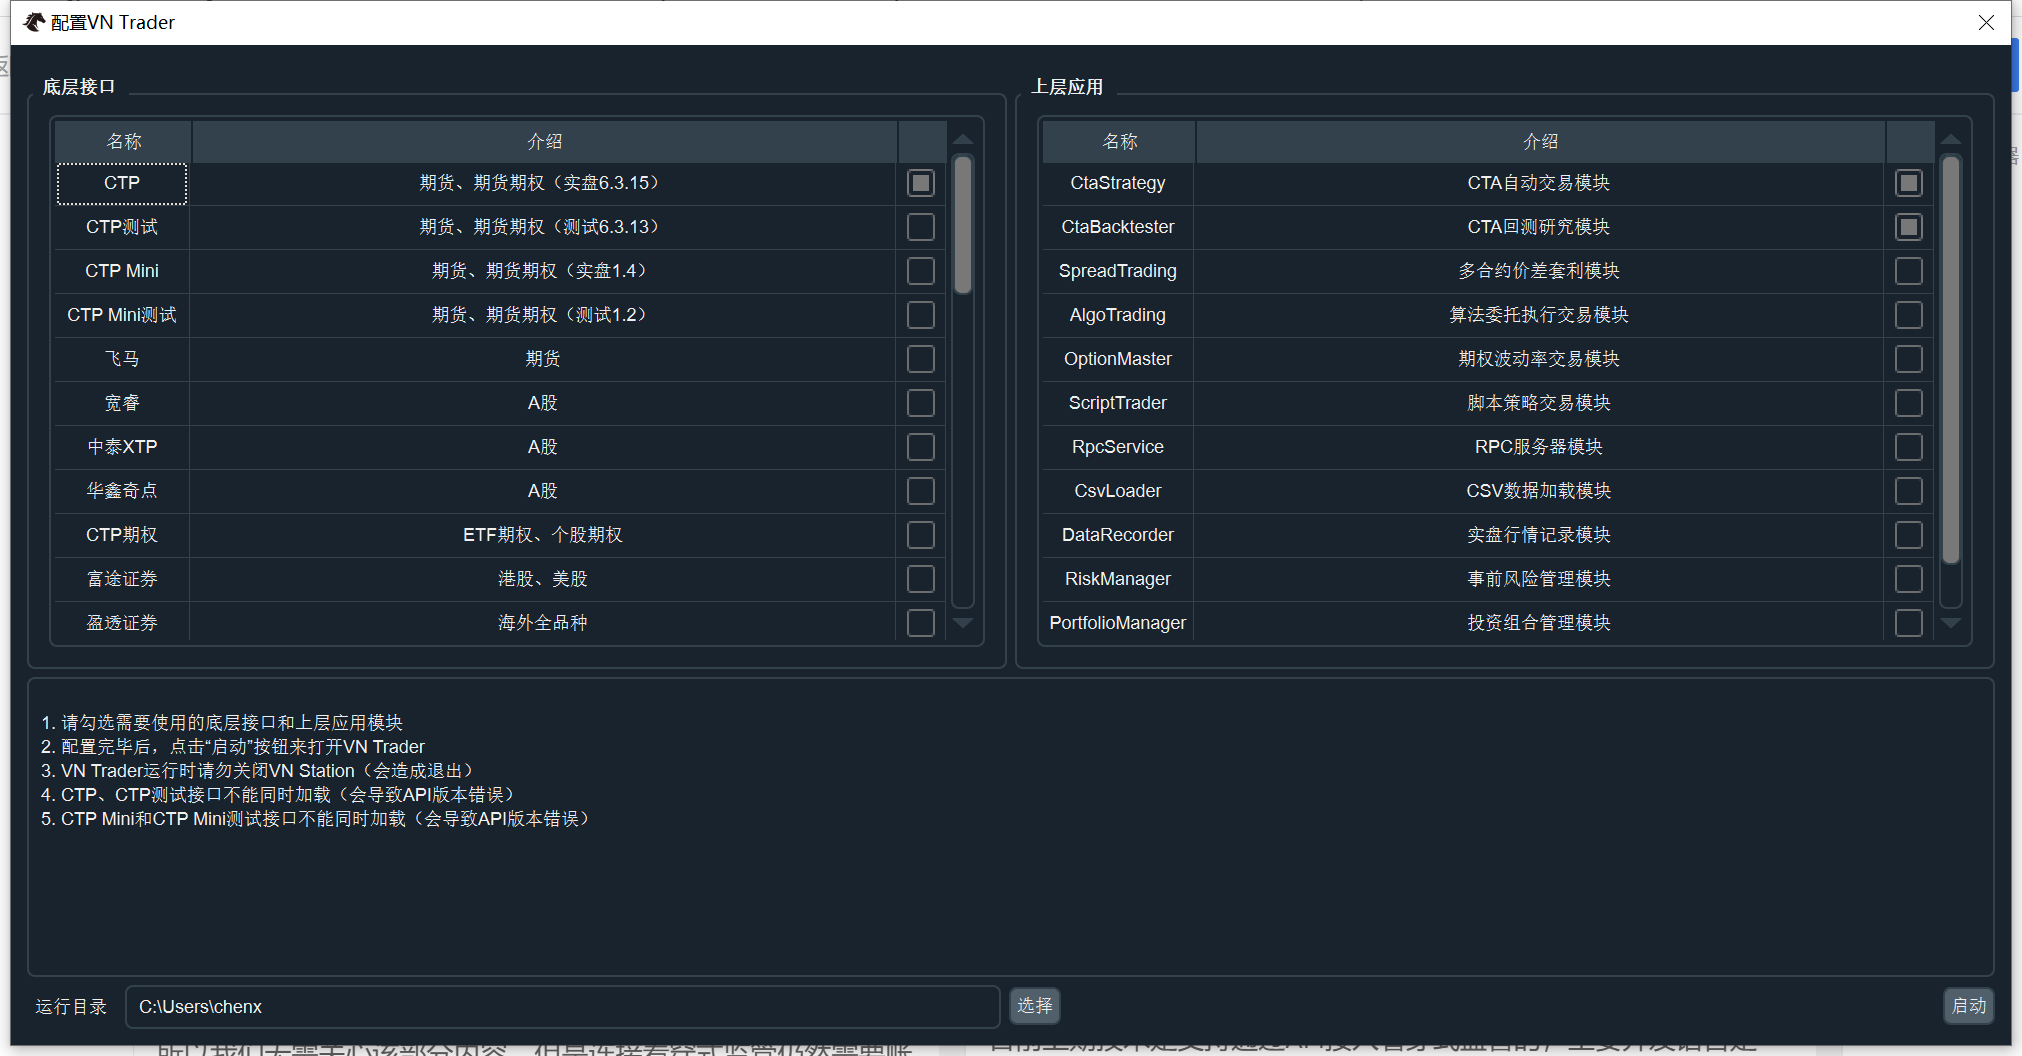Check the 富途证券 interface box
2022x1056 pixels.
pyautogui.click(x=920, y=579)
